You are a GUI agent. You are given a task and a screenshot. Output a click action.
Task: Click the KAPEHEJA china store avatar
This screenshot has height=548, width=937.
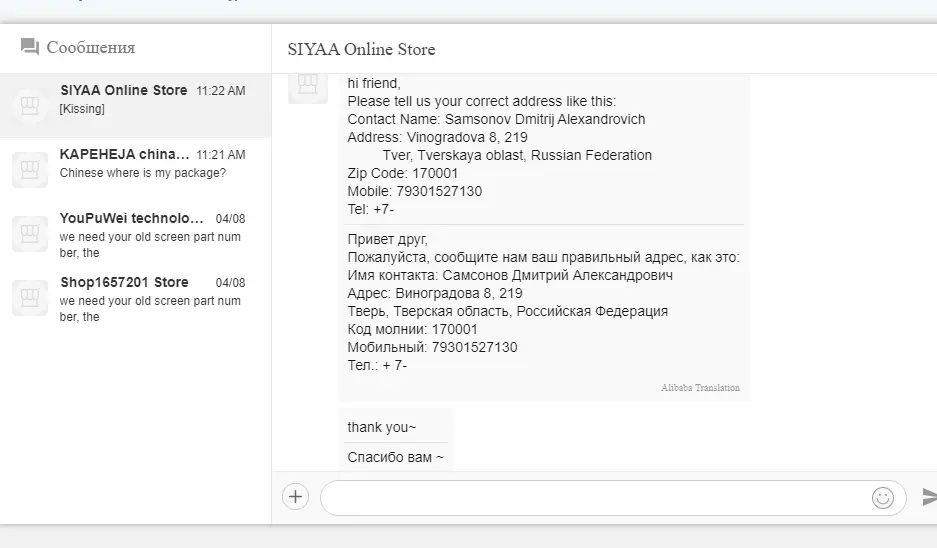(30, 170)
